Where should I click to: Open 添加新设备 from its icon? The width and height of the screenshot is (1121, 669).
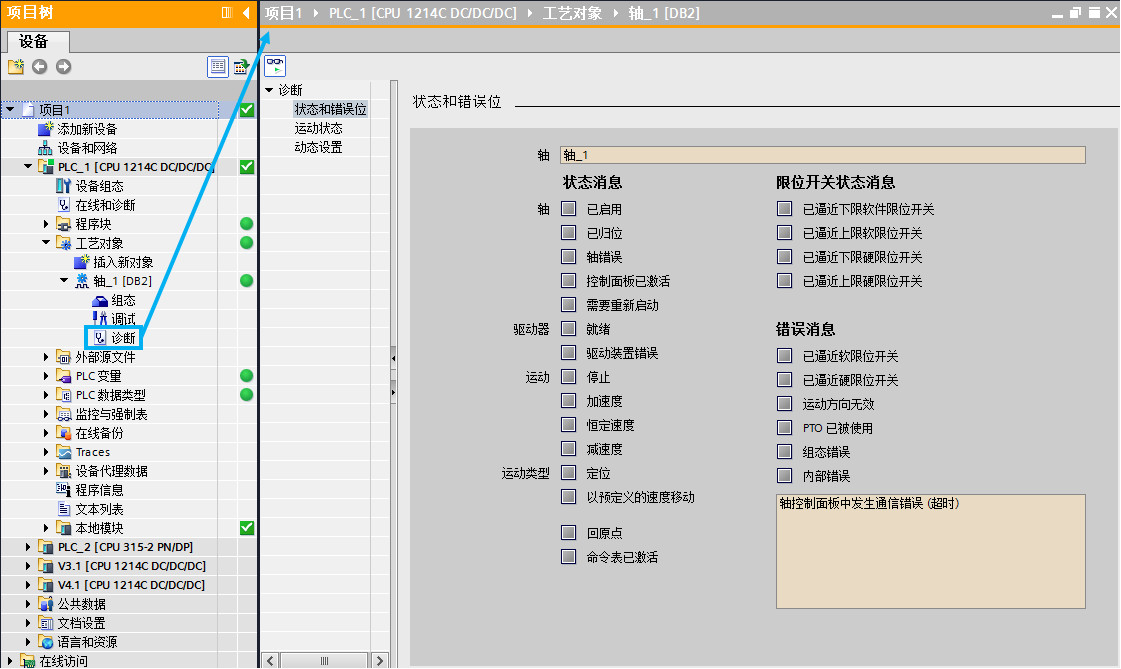(x=45, y=129)
